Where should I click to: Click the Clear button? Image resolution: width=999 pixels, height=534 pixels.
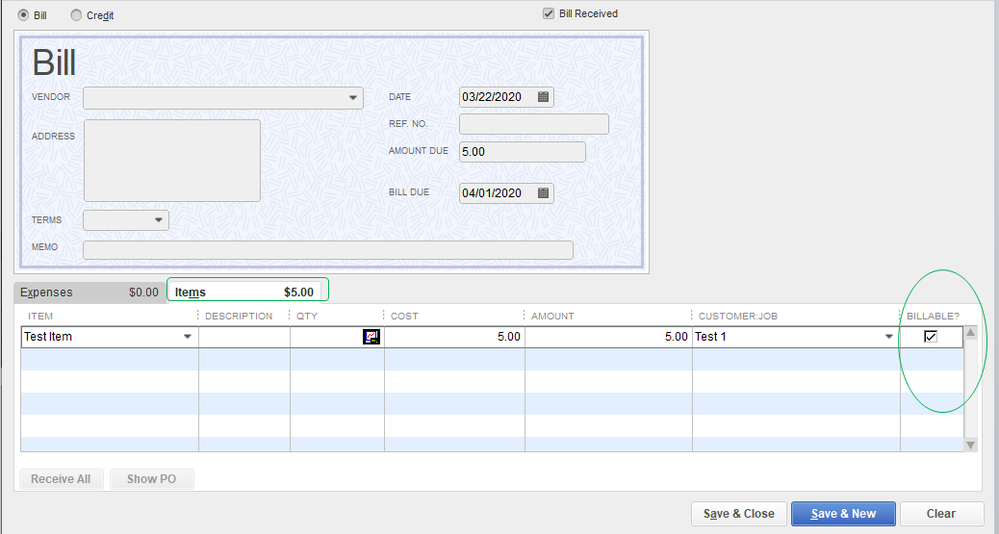942,514
